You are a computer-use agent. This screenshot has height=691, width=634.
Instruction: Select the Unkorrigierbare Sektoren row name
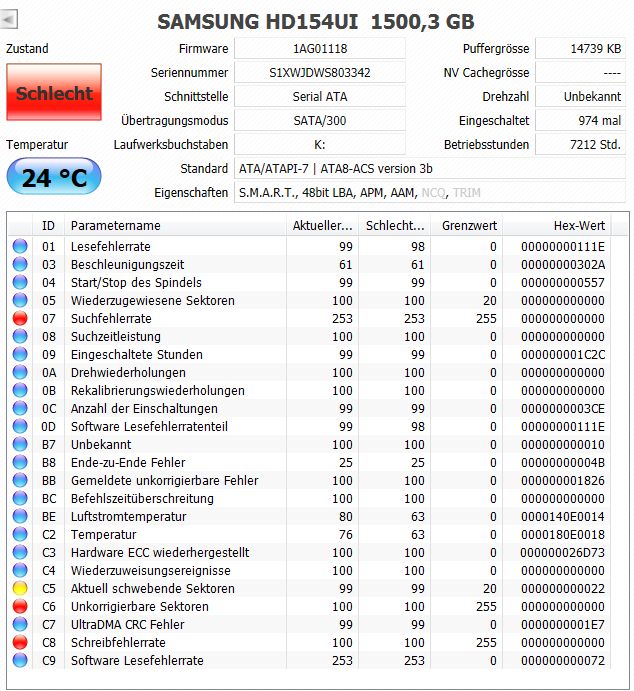(x=140, y=607)
